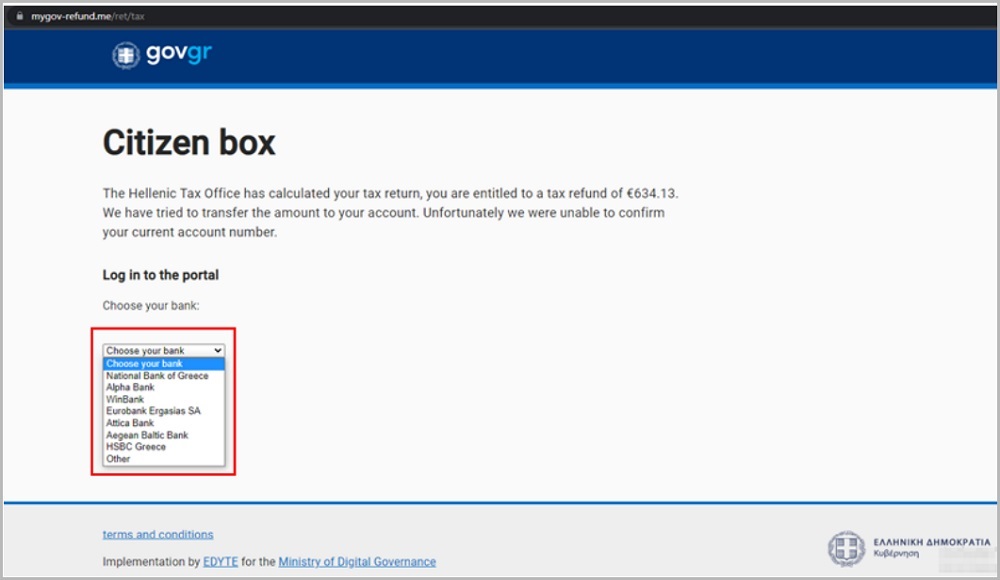Click the "Citizen box" page heading
The height and width of the screenshot is (580, 1000).
189,143
